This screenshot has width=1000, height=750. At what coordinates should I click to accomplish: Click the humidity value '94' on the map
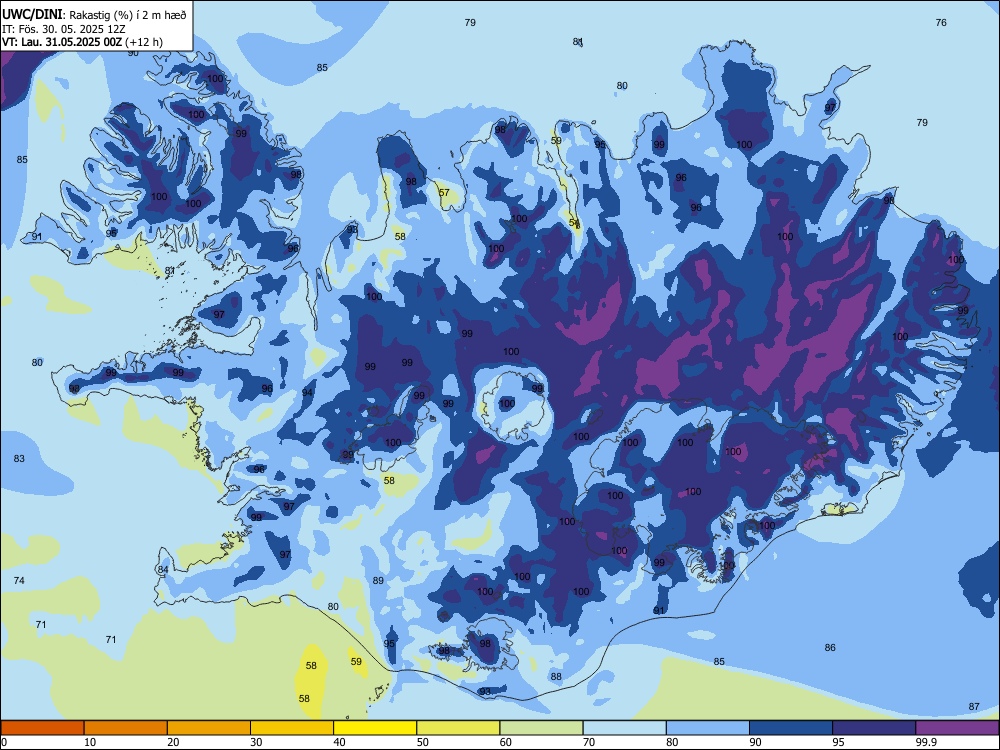point(307,392)
